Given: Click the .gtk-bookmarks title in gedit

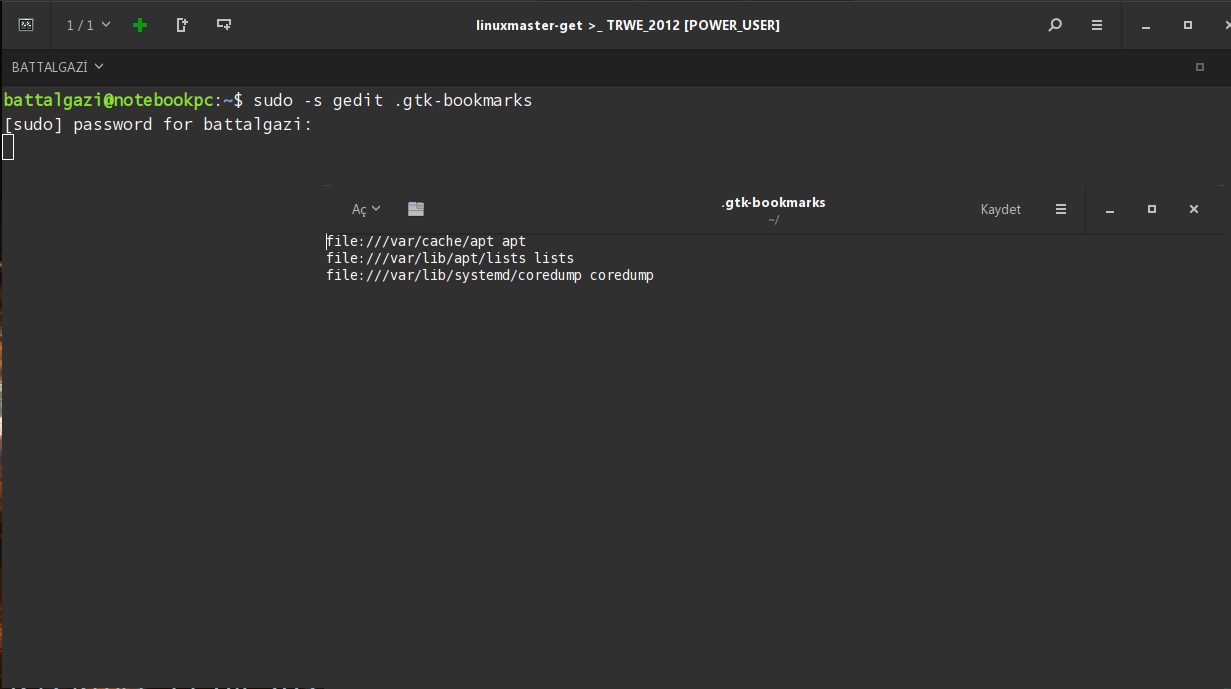Looking at the screenshot, I should tap(773, 202).
